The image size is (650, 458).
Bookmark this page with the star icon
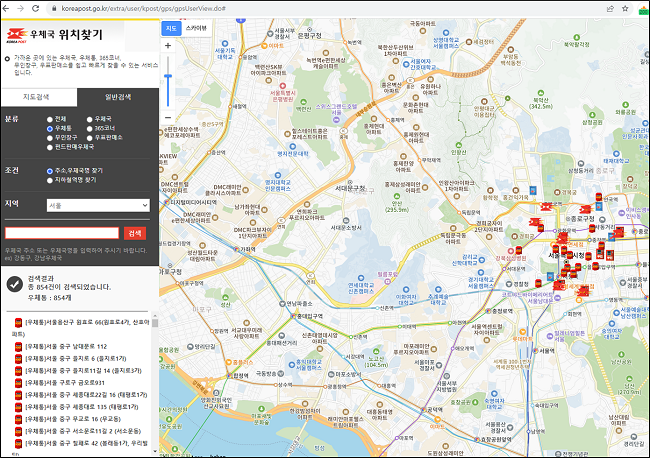[x=625, y=8]
